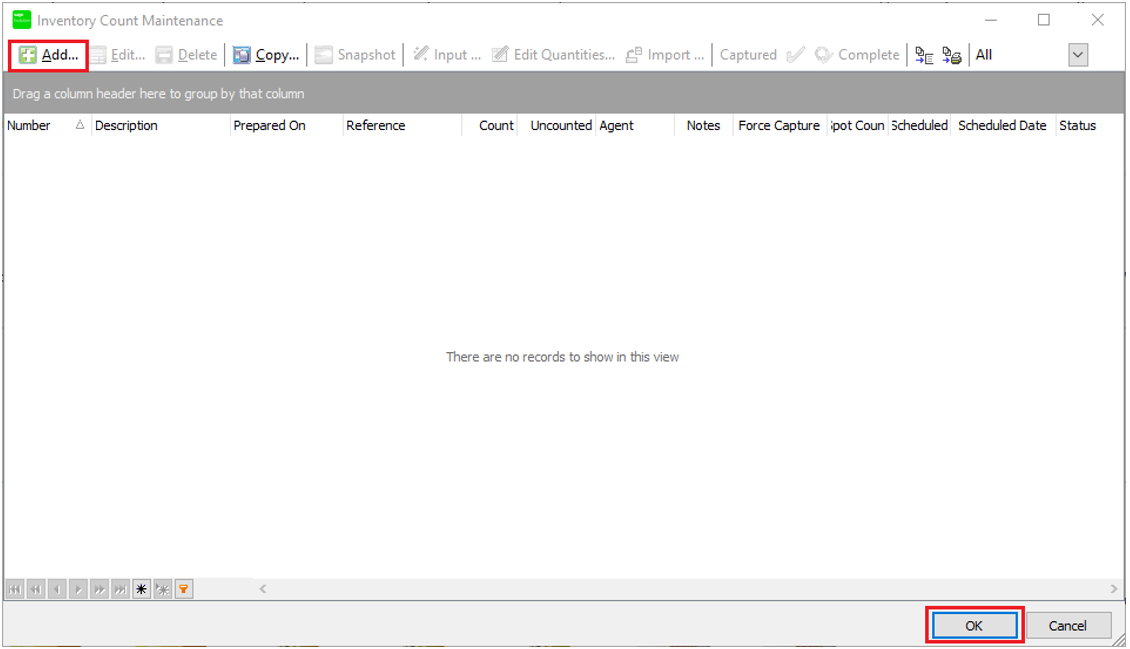Click the Add button in the toolbar
The height and width of the screenshot is (649, 1130).
point(49,55)
